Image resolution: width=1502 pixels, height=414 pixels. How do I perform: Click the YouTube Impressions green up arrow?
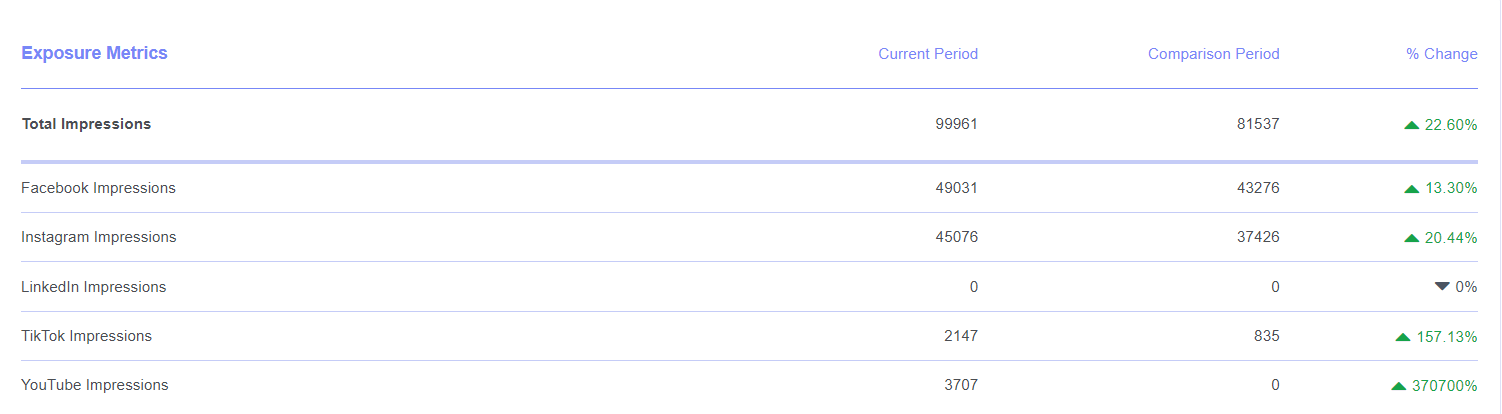coord(1399,386)
